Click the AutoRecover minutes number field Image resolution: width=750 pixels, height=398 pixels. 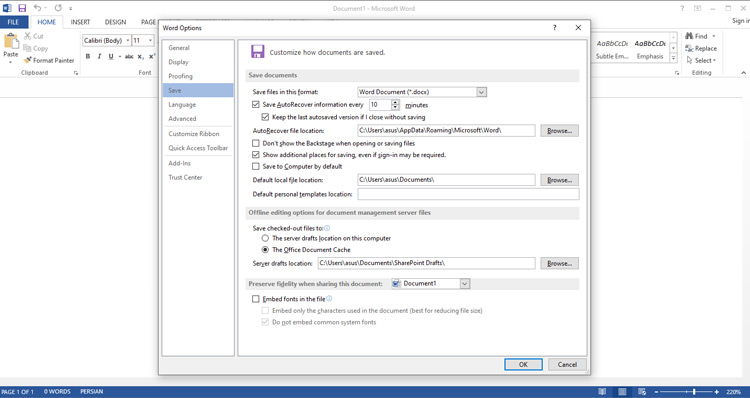click(380, 105)
